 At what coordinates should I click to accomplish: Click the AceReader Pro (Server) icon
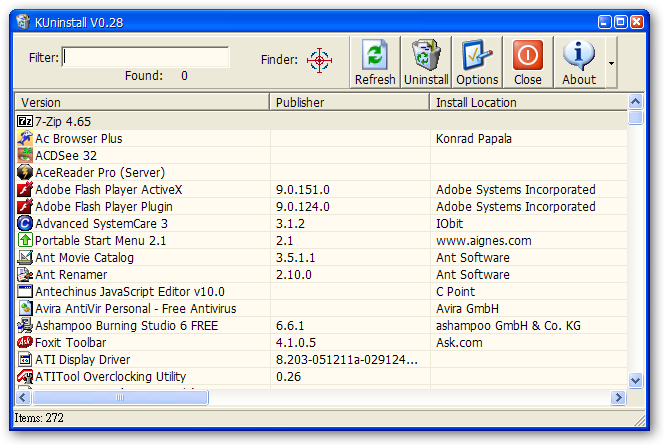point(25,172)
